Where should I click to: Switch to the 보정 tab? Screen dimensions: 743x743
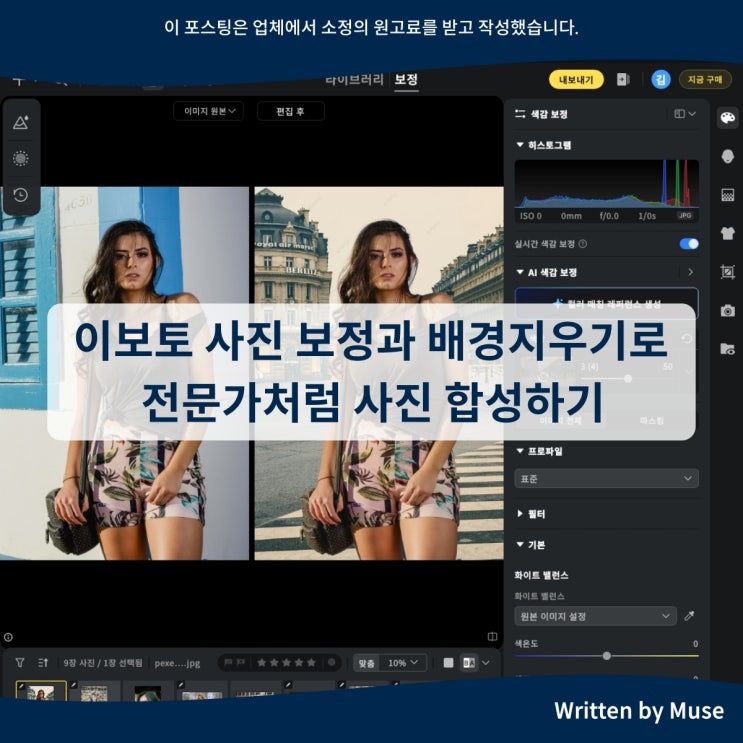point(406,79)
